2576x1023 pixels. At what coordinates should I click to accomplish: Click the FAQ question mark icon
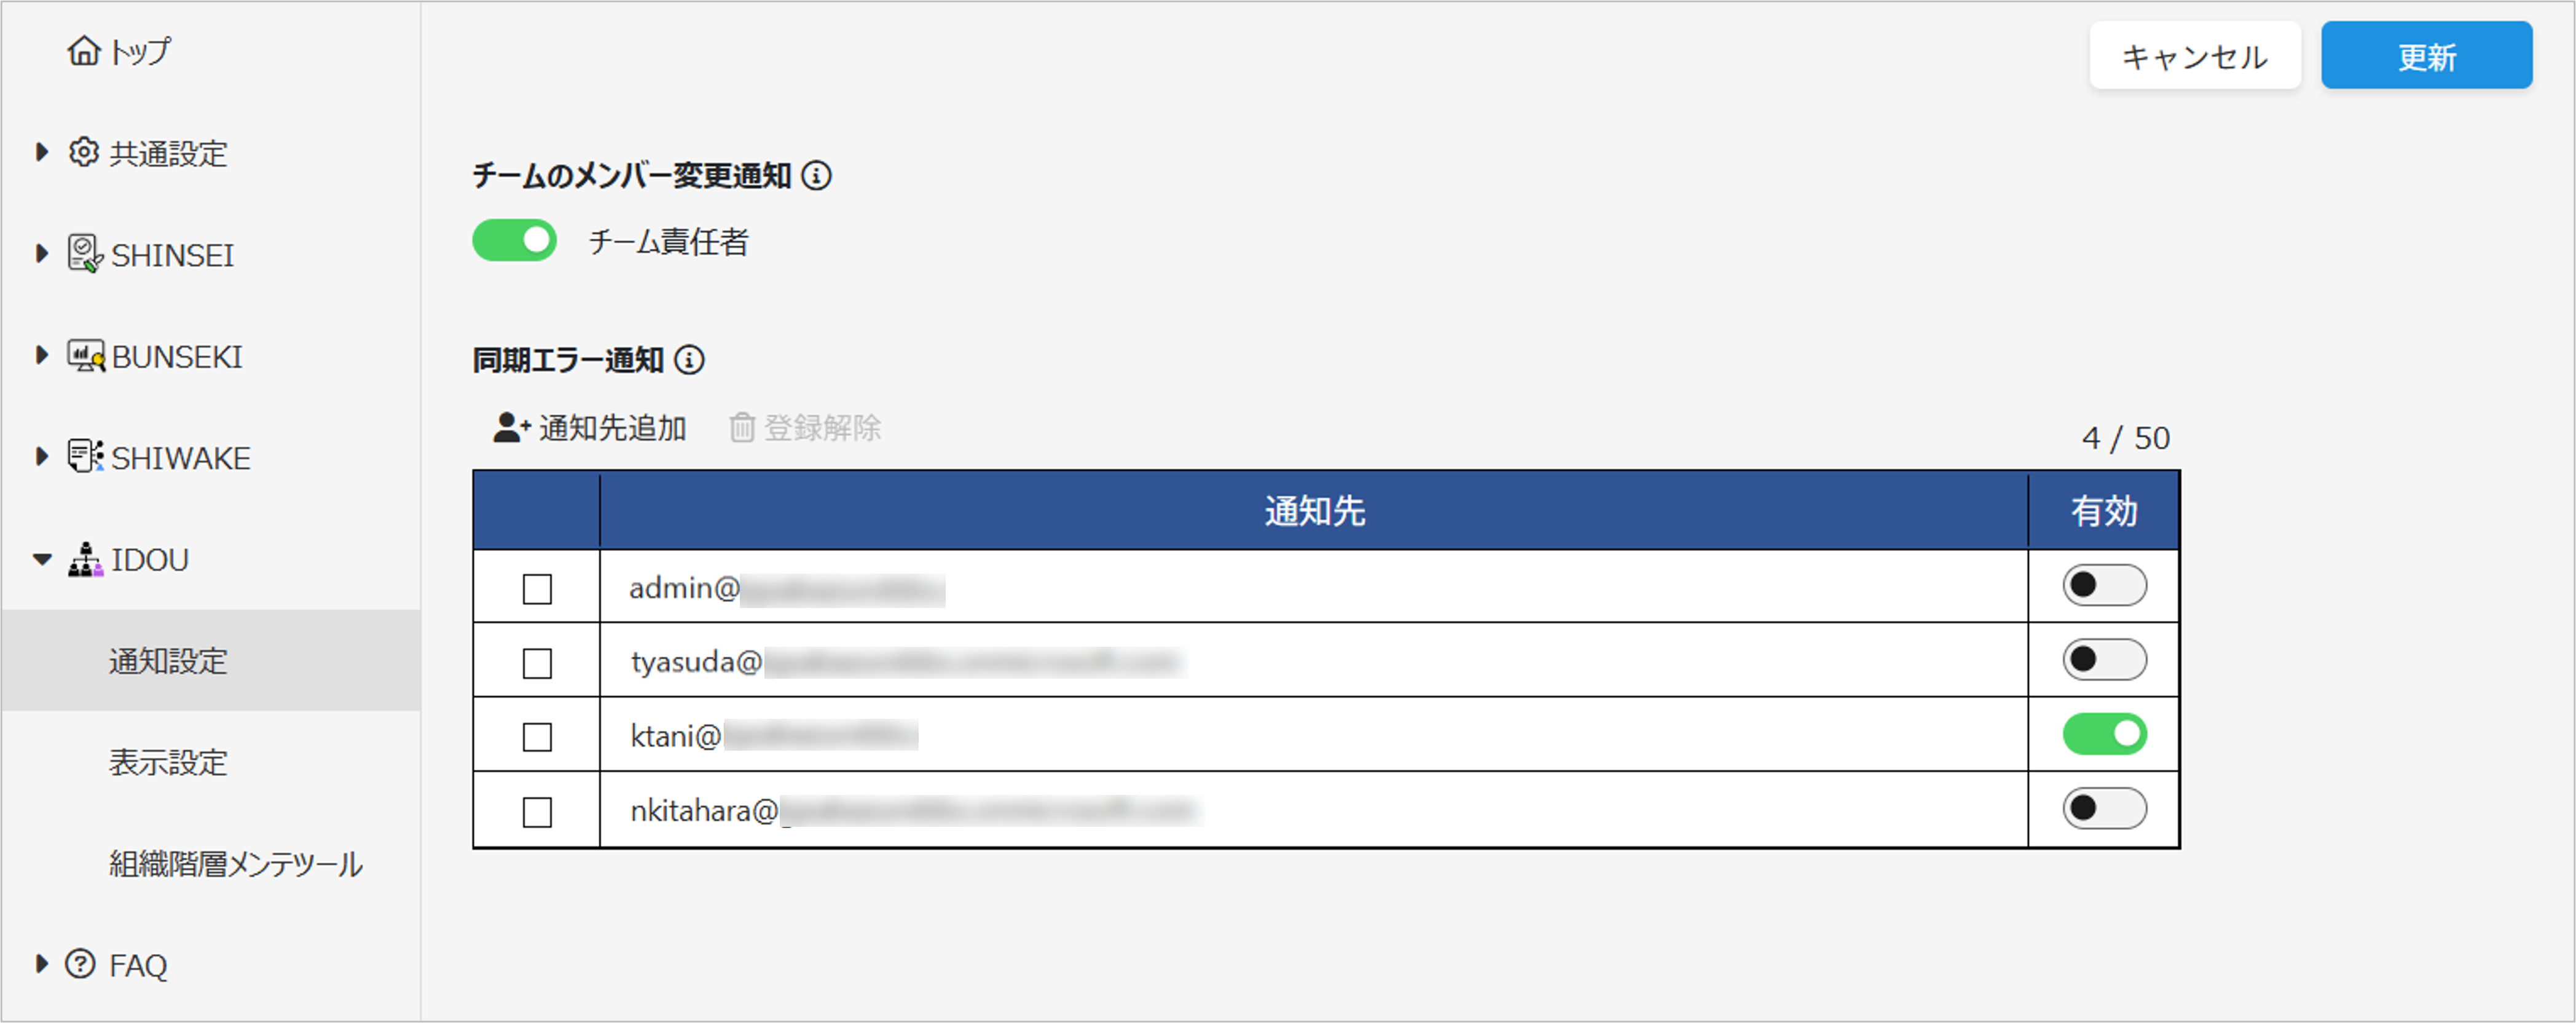pyautogui.click(x=80, y=964)
